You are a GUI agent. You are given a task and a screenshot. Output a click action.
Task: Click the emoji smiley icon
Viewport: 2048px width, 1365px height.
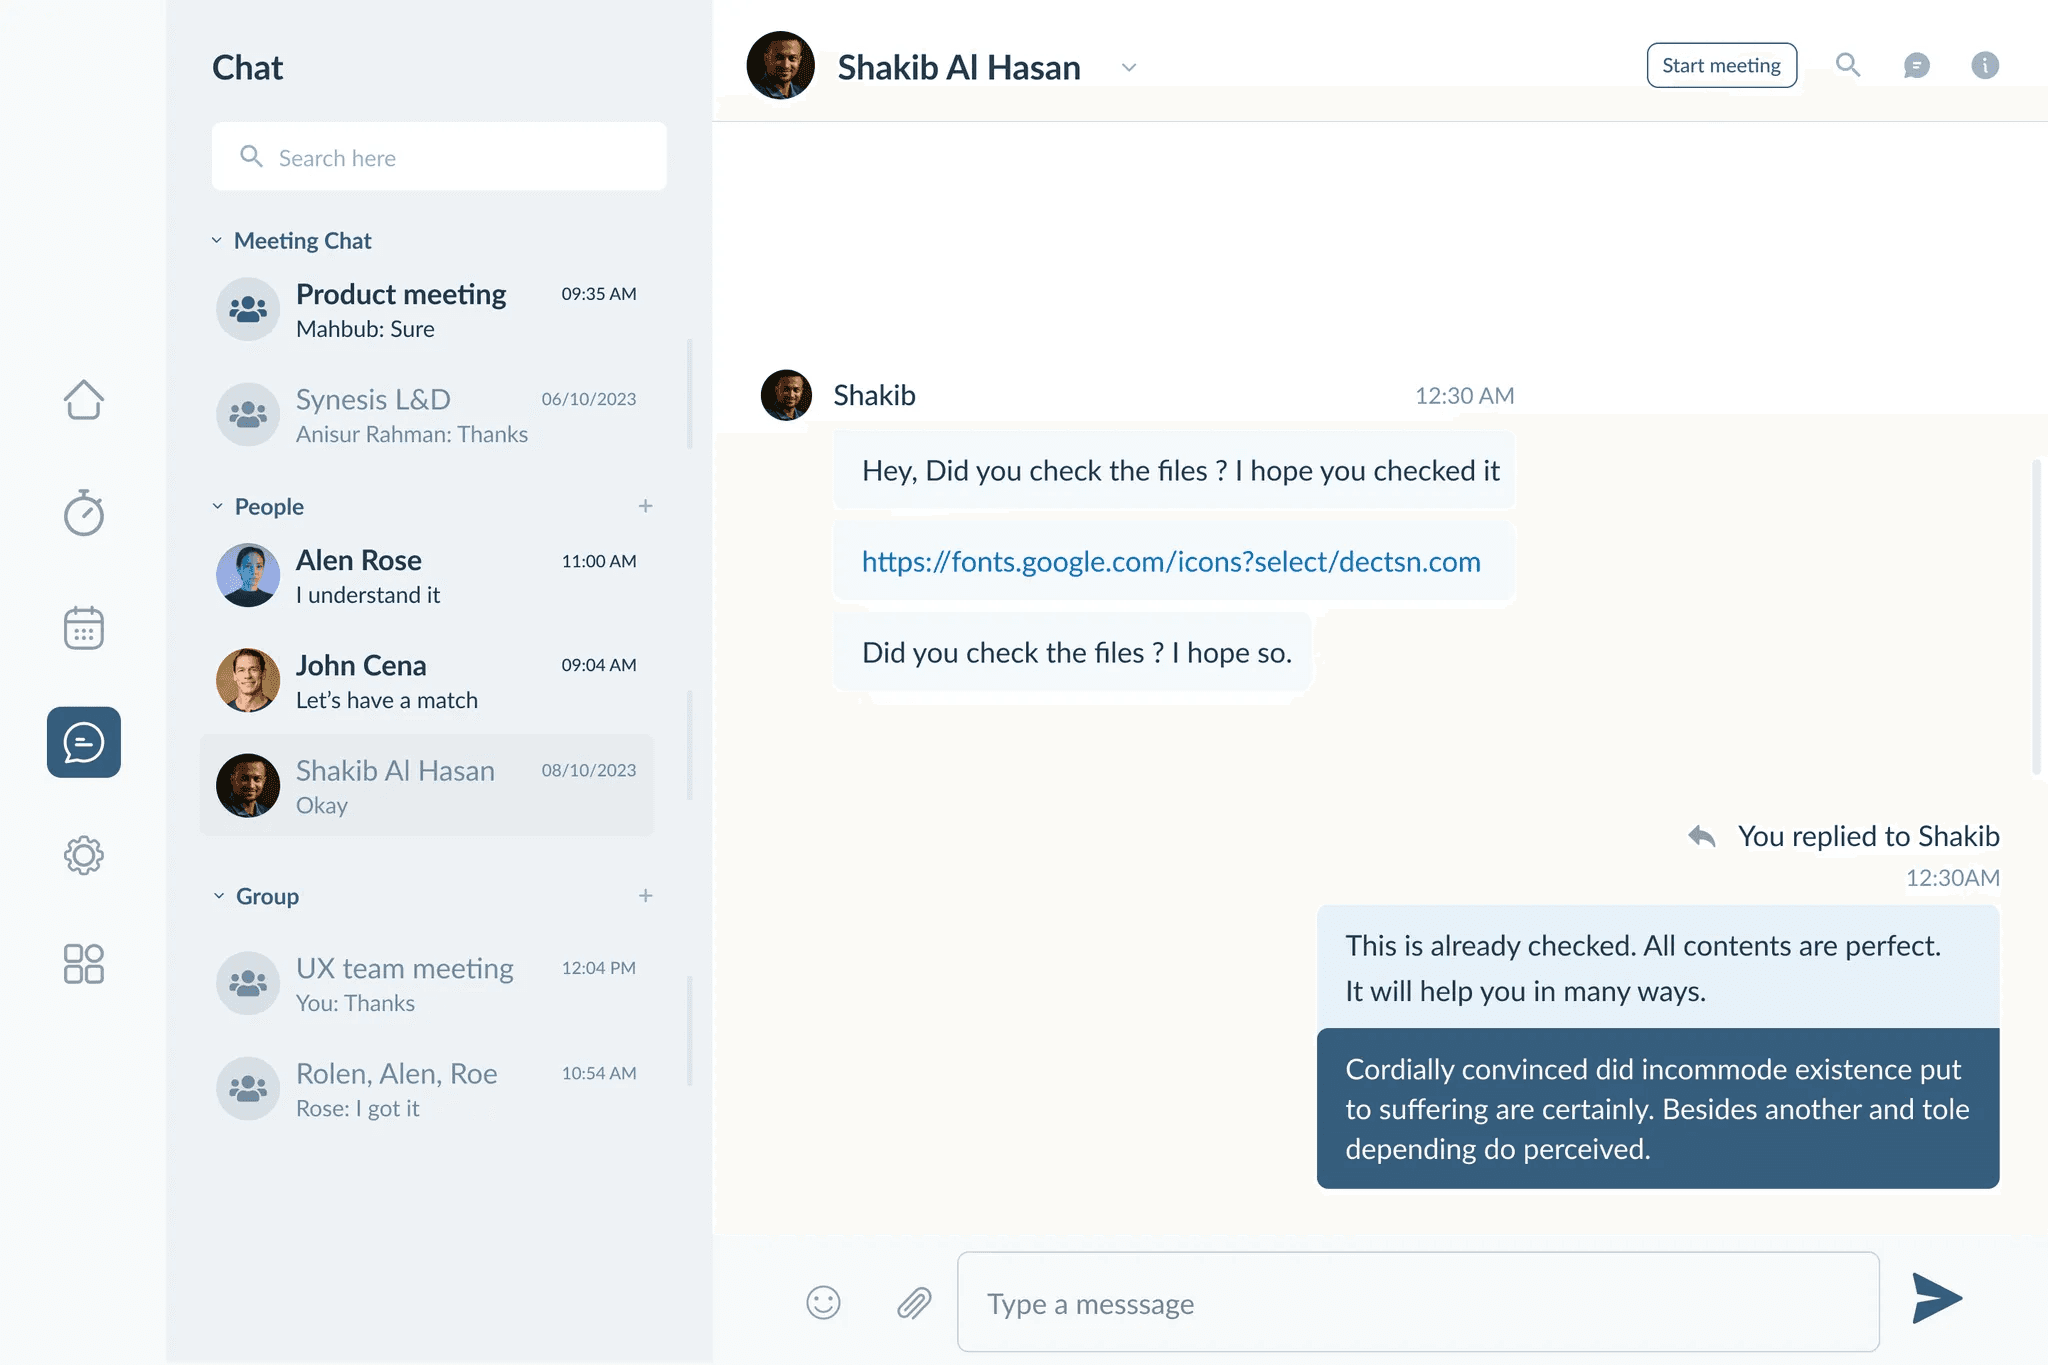pyautogui.click(x=823, y=1302)
